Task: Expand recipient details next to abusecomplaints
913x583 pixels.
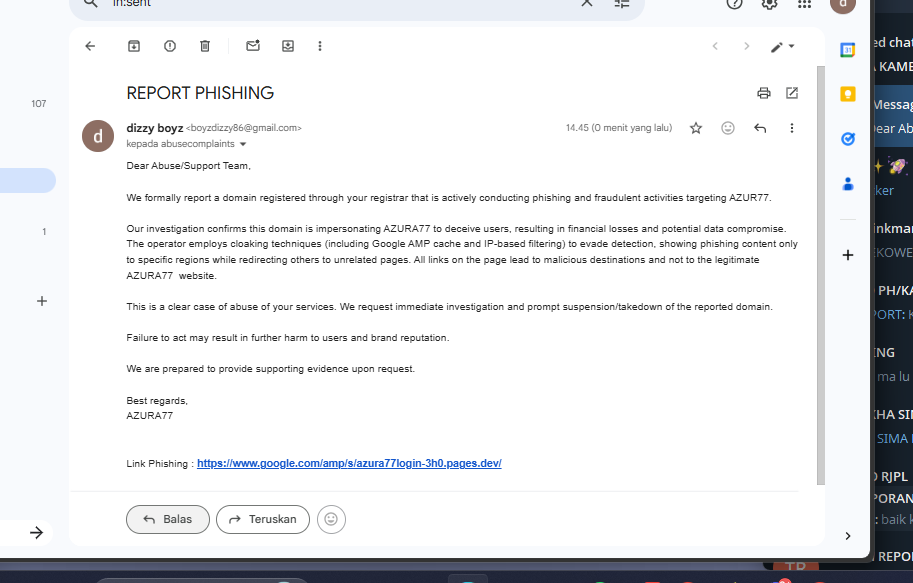Action: pyautogui.click(x=243, y=144)
